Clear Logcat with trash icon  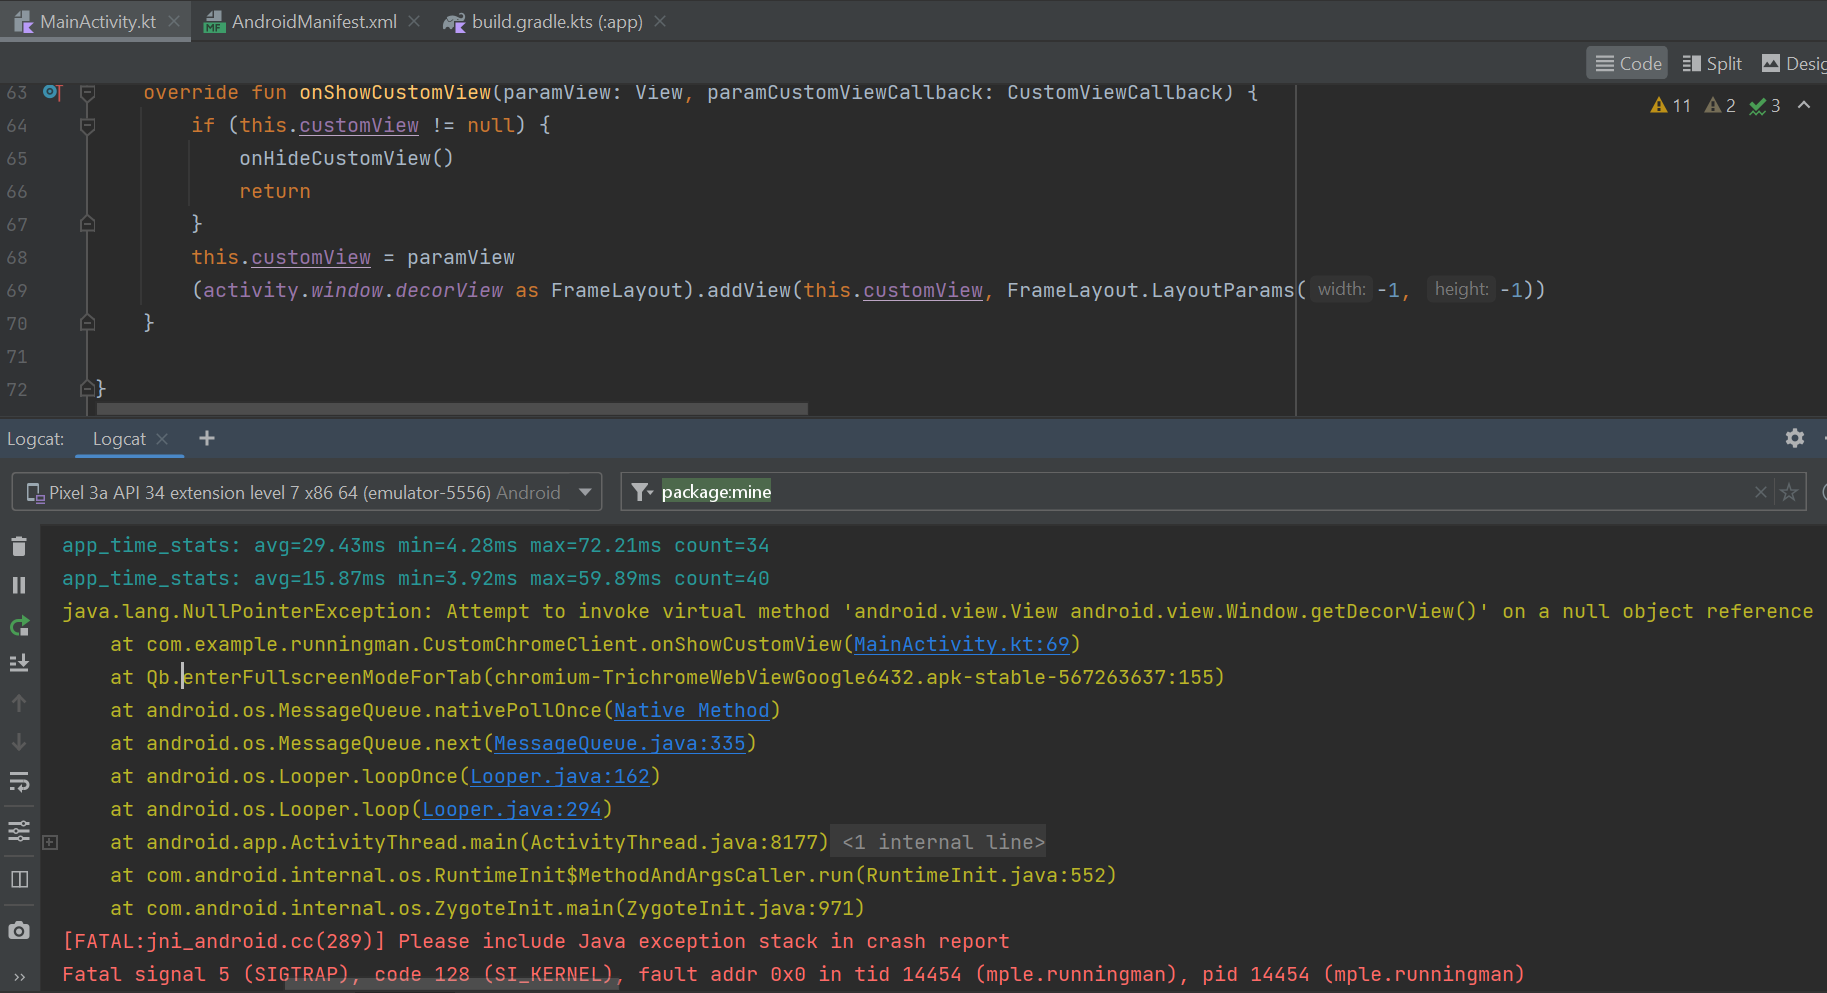tap(19, 546)
